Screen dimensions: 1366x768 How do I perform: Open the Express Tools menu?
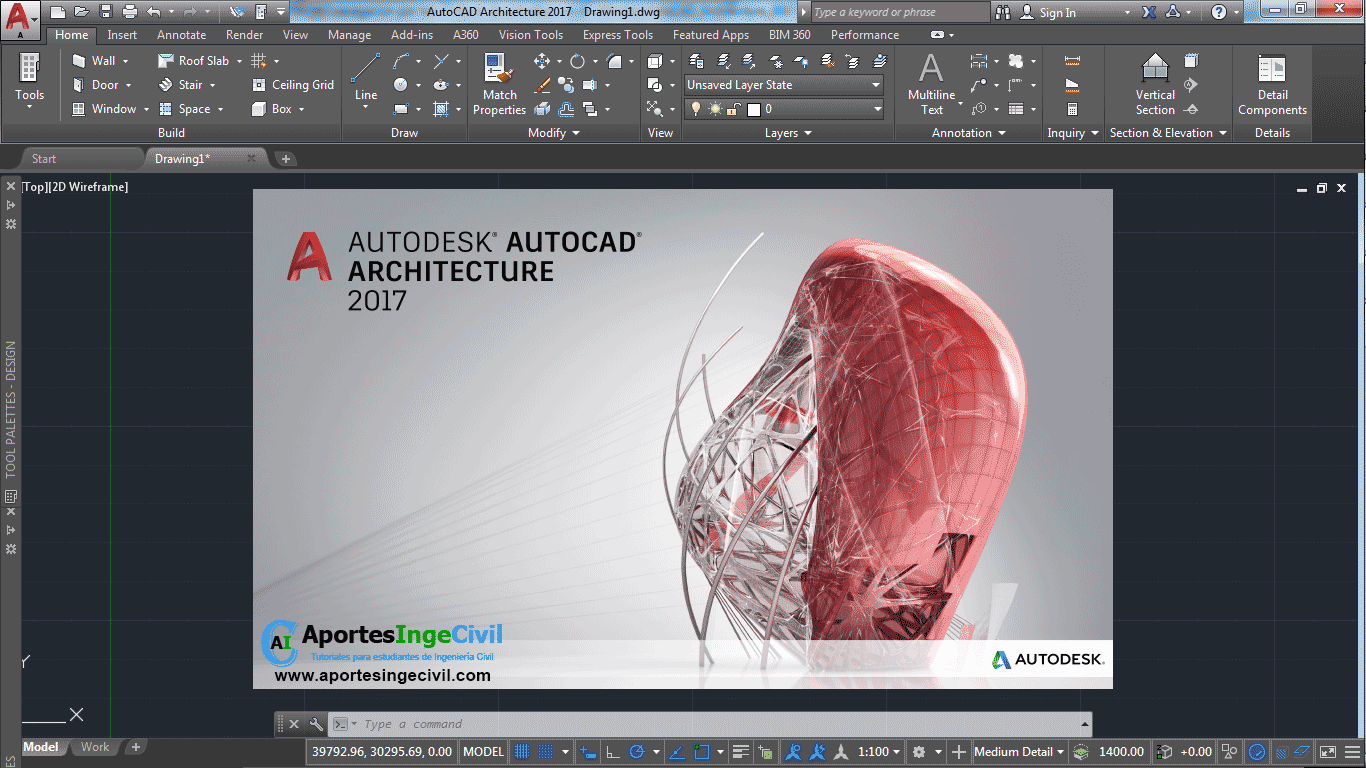point(617,34)
